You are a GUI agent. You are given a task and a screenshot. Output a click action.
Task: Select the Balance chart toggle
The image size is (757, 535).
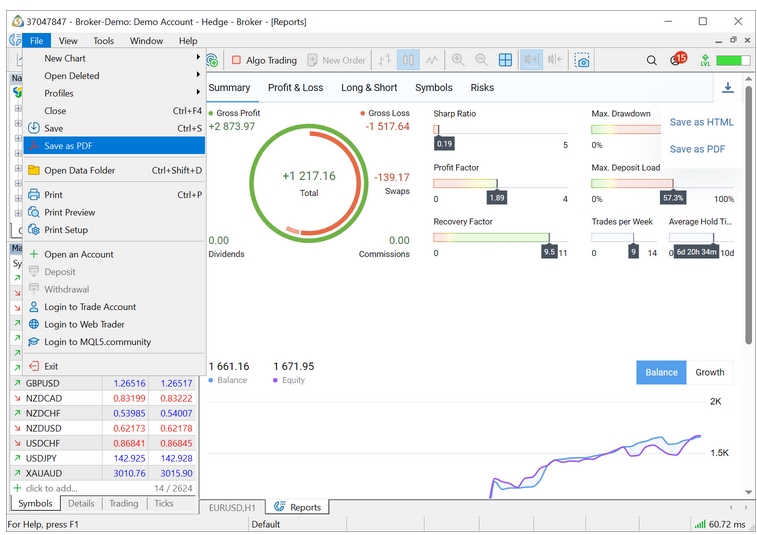tap(661, 372)
